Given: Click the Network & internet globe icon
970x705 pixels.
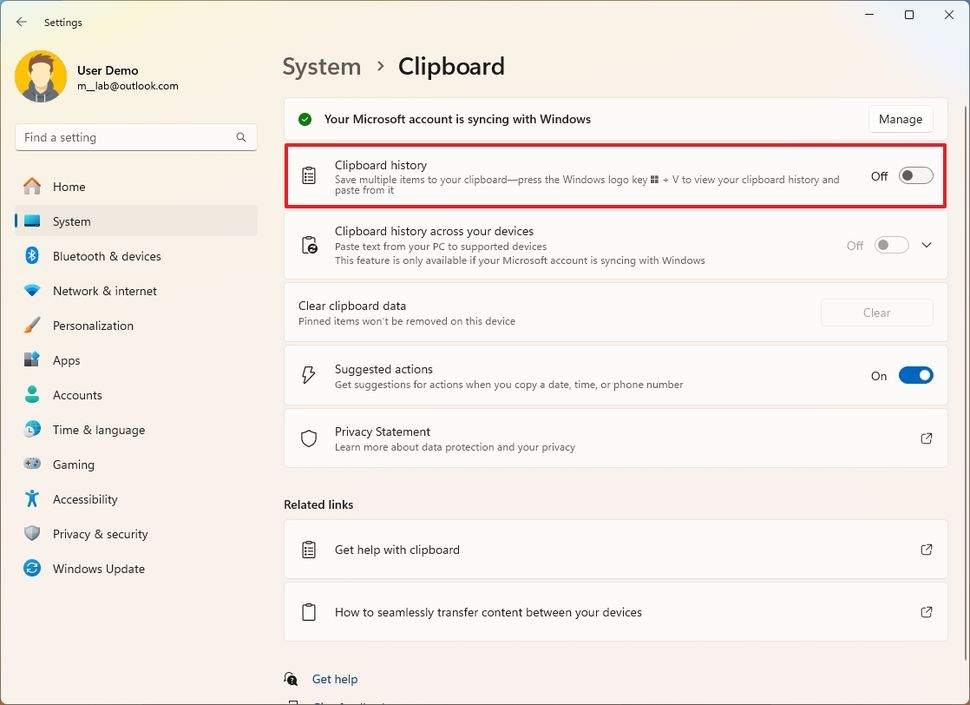Looking at the screenshot, I should (32, 291).
